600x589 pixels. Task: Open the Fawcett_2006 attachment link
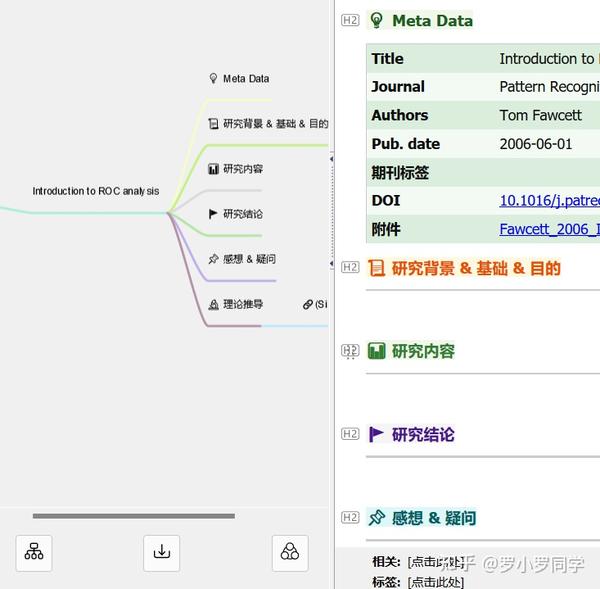[549, 229]
